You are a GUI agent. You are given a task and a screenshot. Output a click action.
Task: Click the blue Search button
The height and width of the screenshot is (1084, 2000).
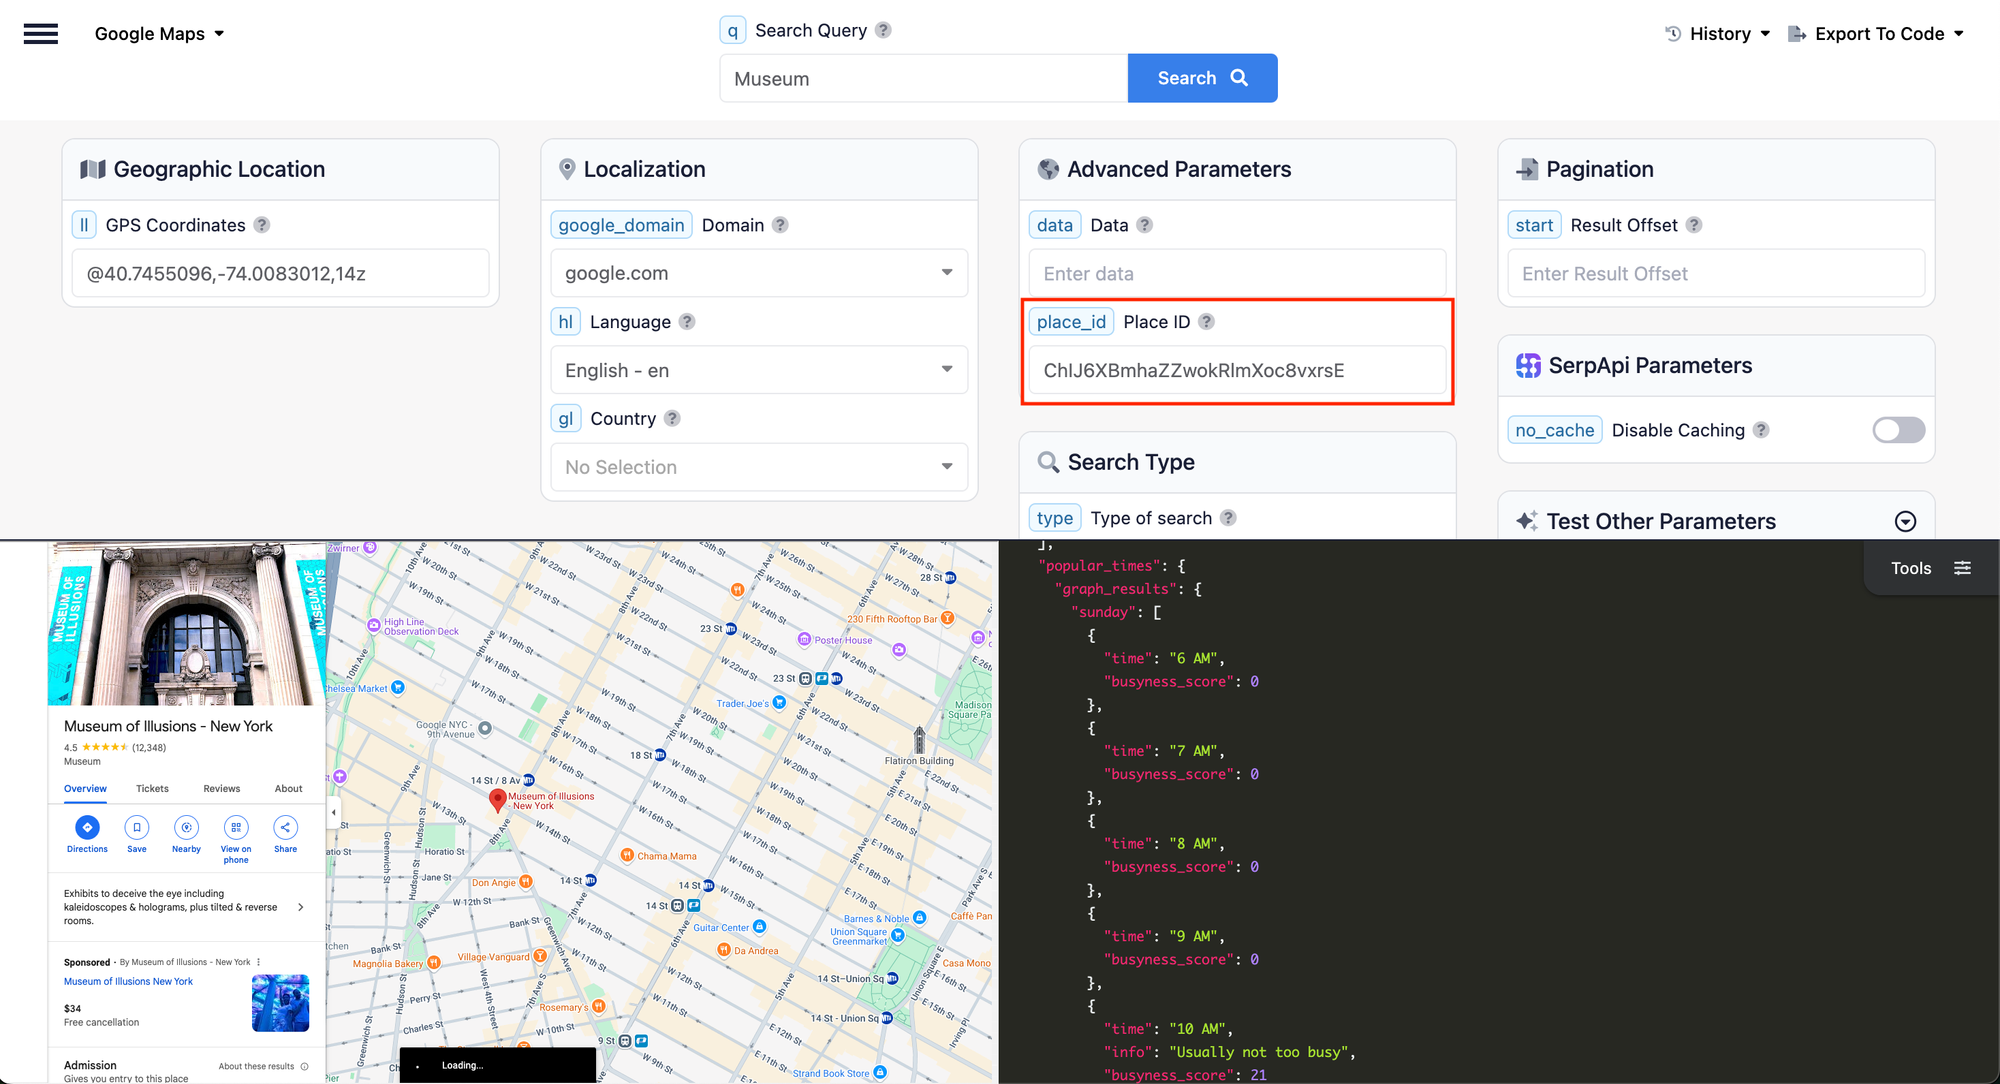tap(1202, 78)
